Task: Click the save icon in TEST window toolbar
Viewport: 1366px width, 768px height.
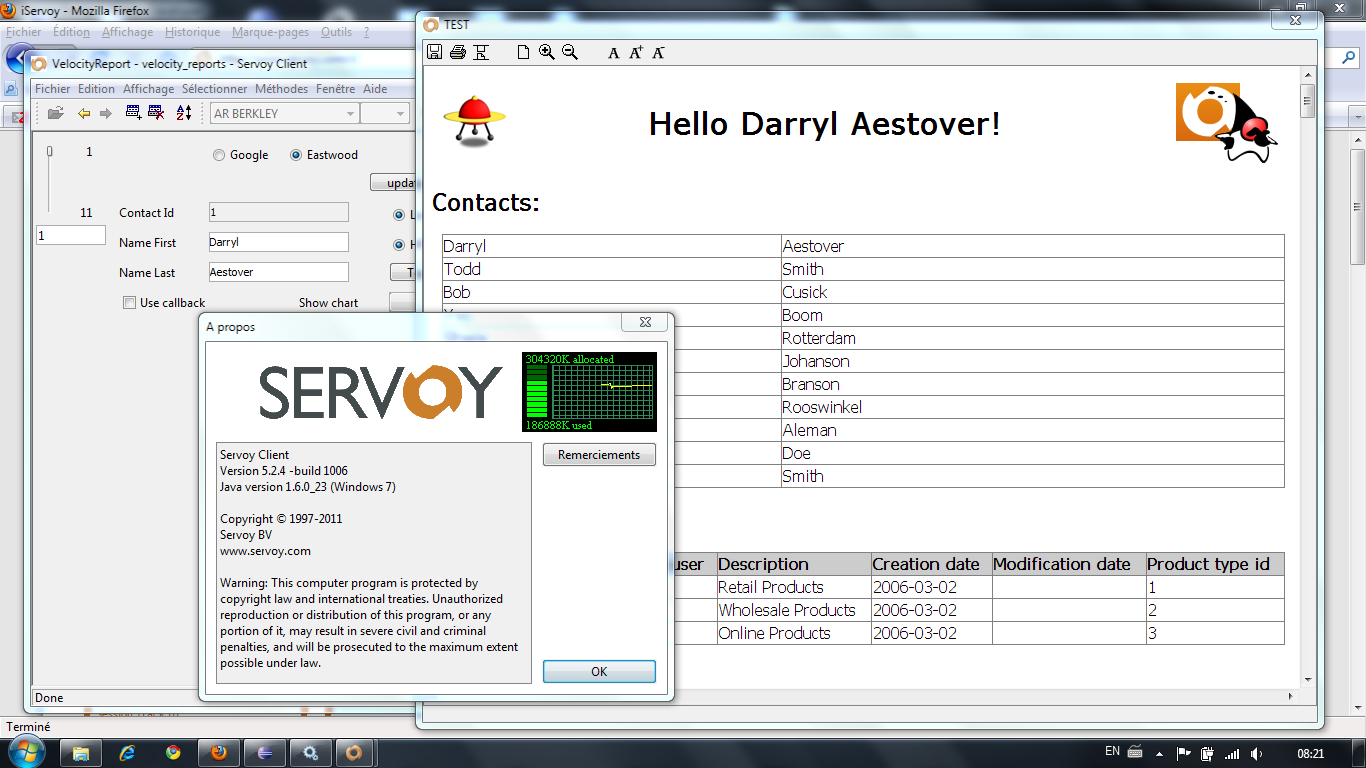Action: pos(434,52)
